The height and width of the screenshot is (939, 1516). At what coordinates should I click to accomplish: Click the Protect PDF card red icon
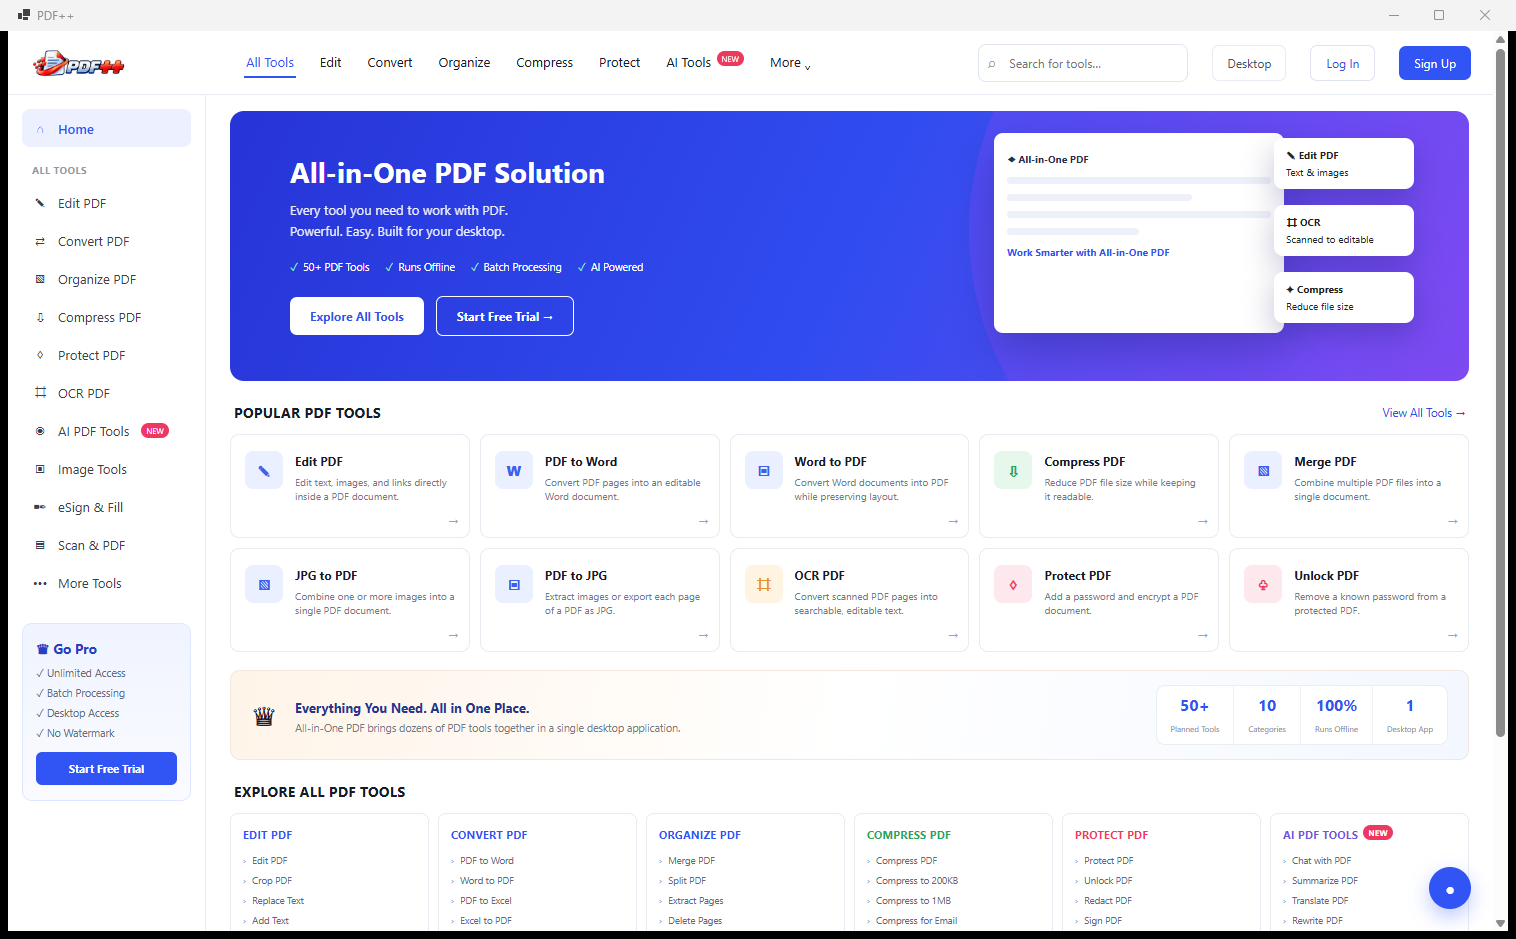pos(1013,585)
